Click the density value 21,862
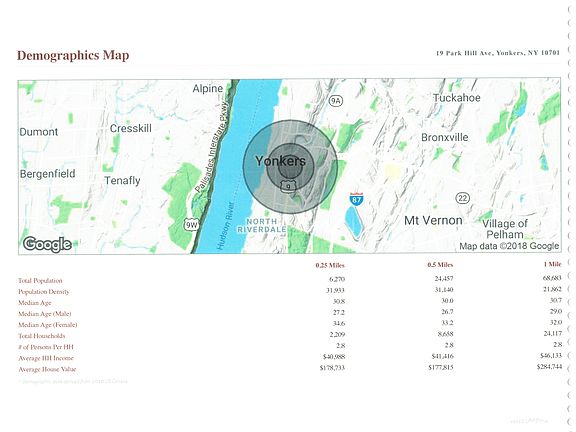576x432 pixels. 552,289
